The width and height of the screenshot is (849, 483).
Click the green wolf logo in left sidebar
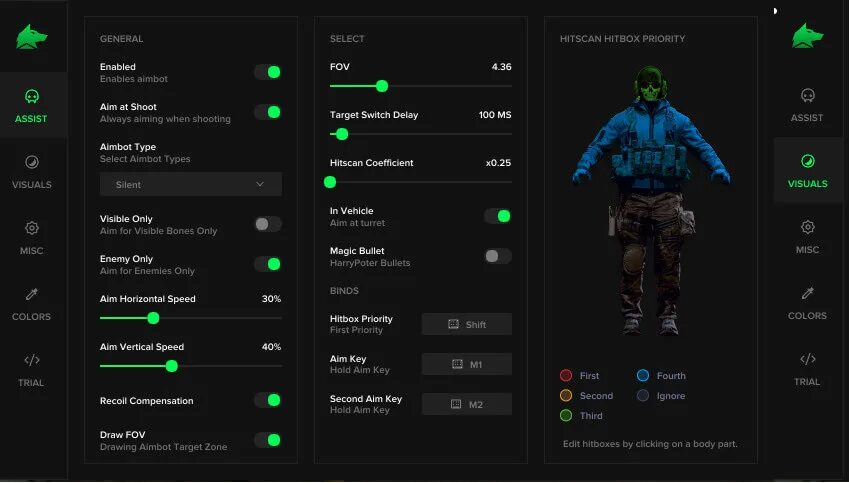[x=31, y=37]
